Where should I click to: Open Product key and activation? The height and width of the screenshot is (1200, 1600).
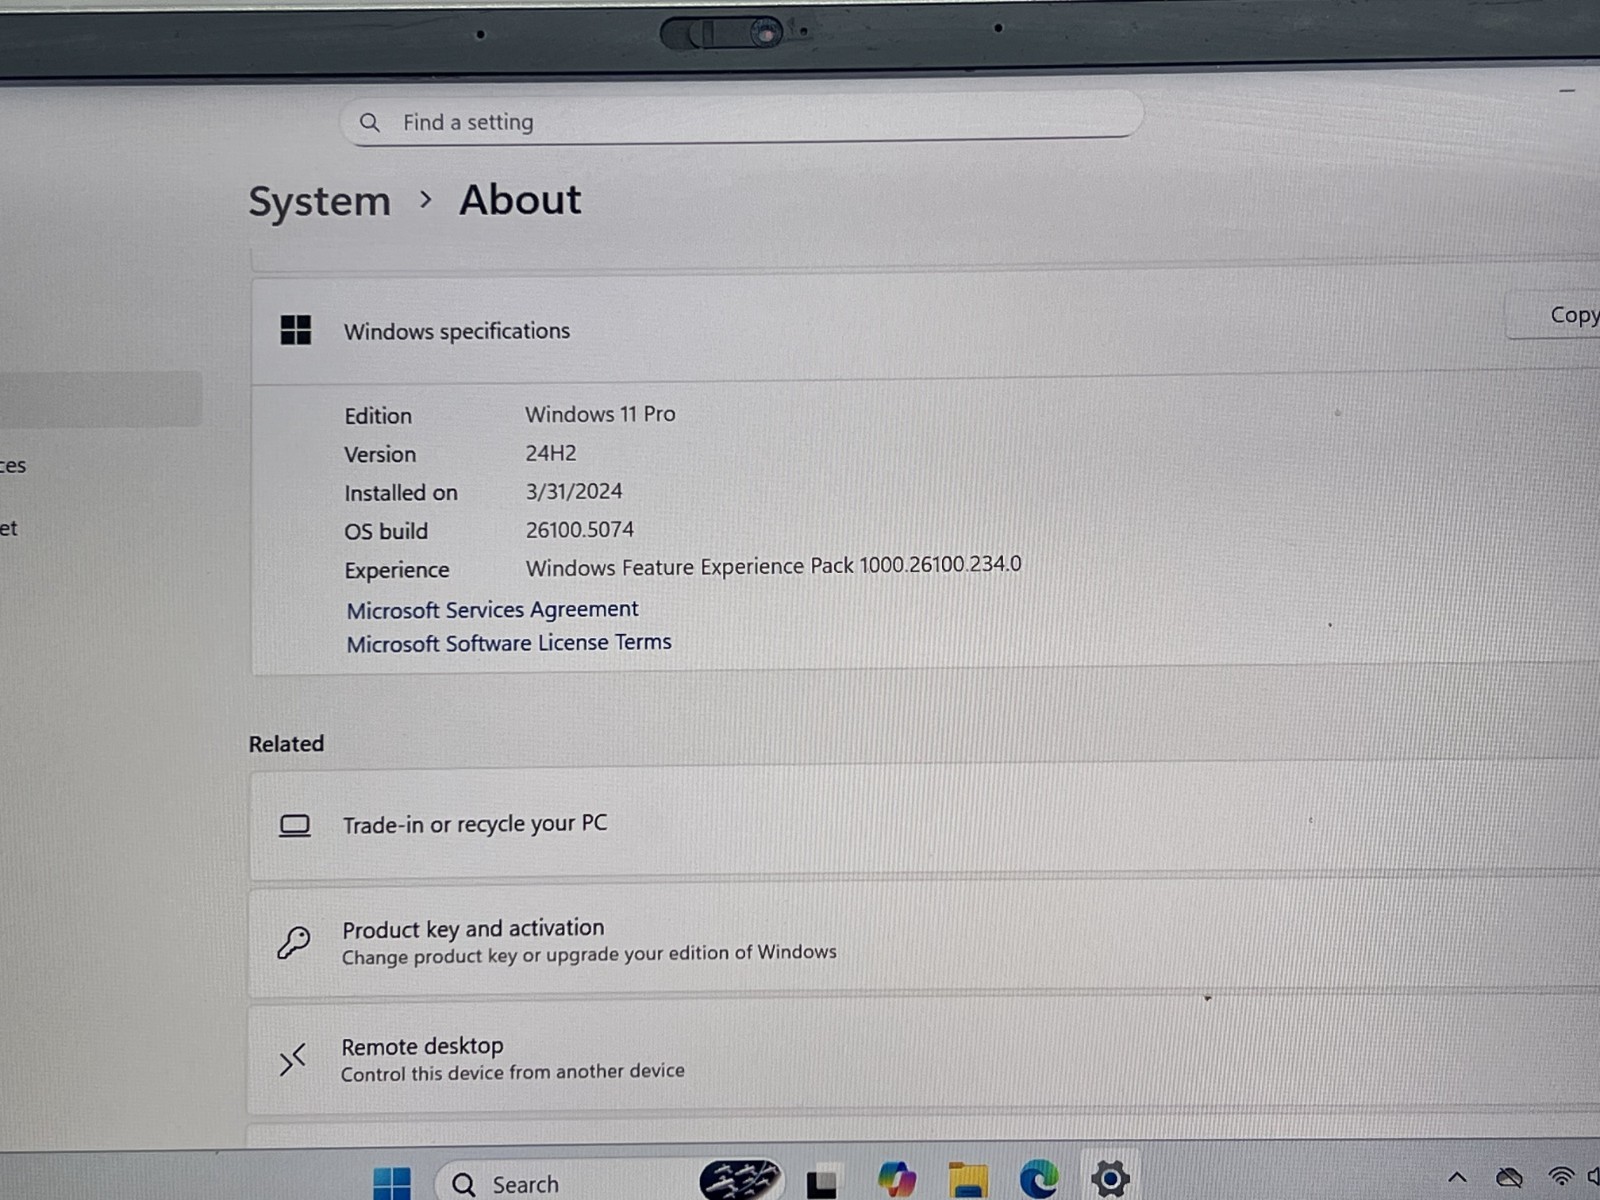click(925, 940)
